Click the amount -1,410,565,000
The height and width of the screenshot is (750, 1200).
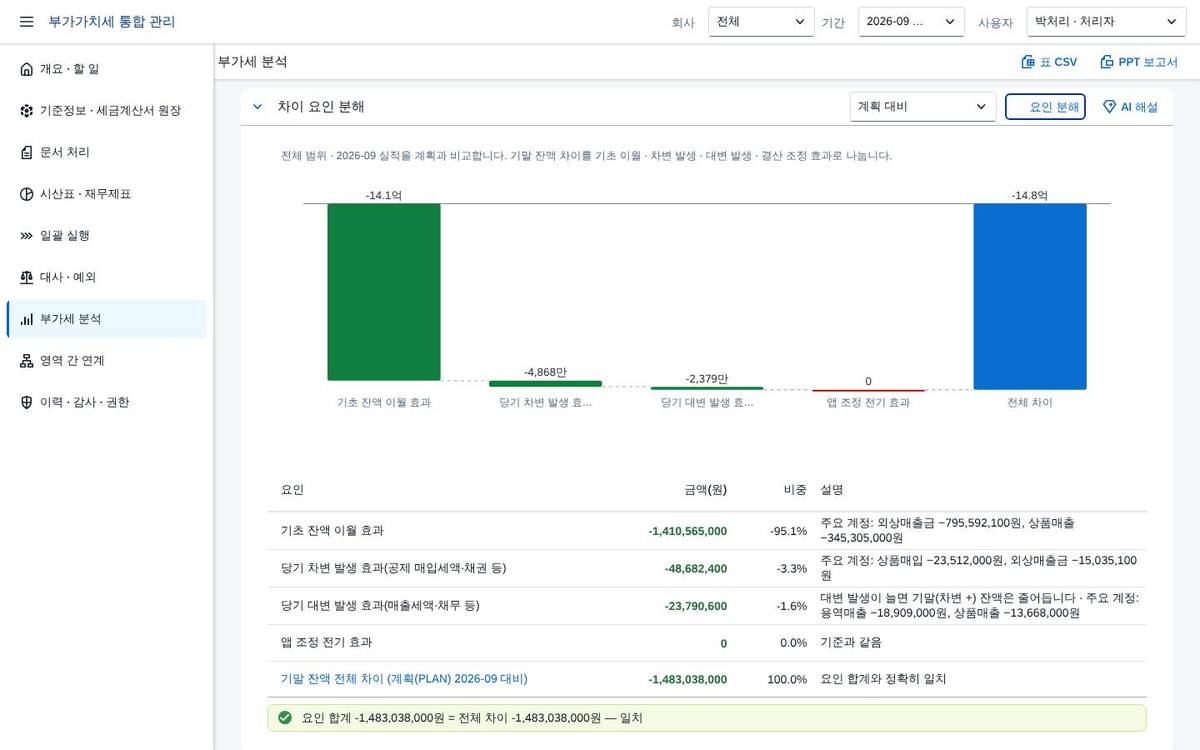[x=687, y=531]
